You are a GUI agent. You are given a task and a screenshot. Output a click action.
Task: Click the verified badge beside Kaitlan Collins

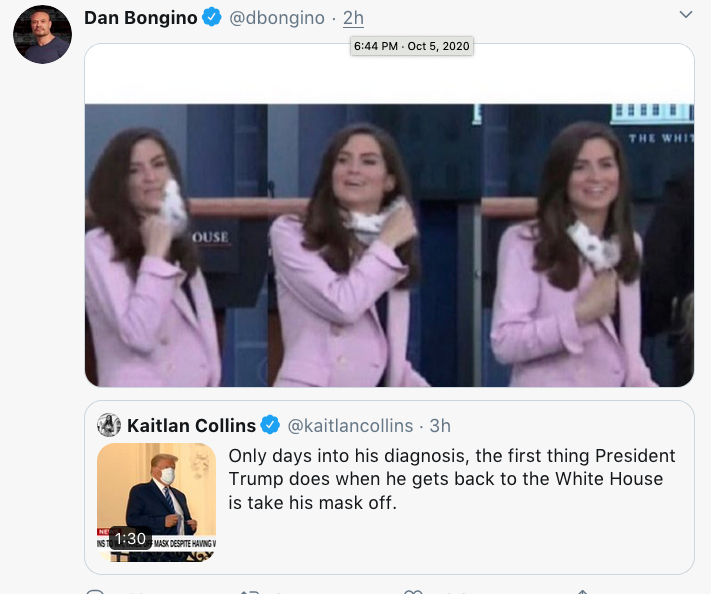[x=269, y=425]
